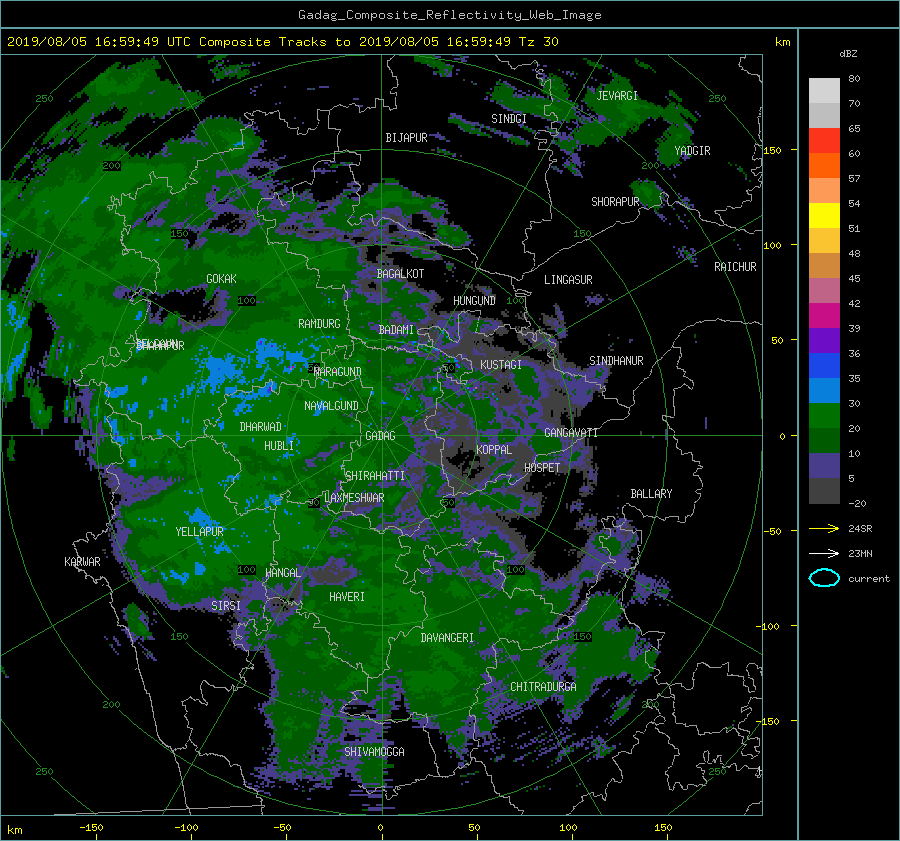Screen dimensions: 900x841
Task: Select the GANGAVATI town label
Action: point(571,432)
